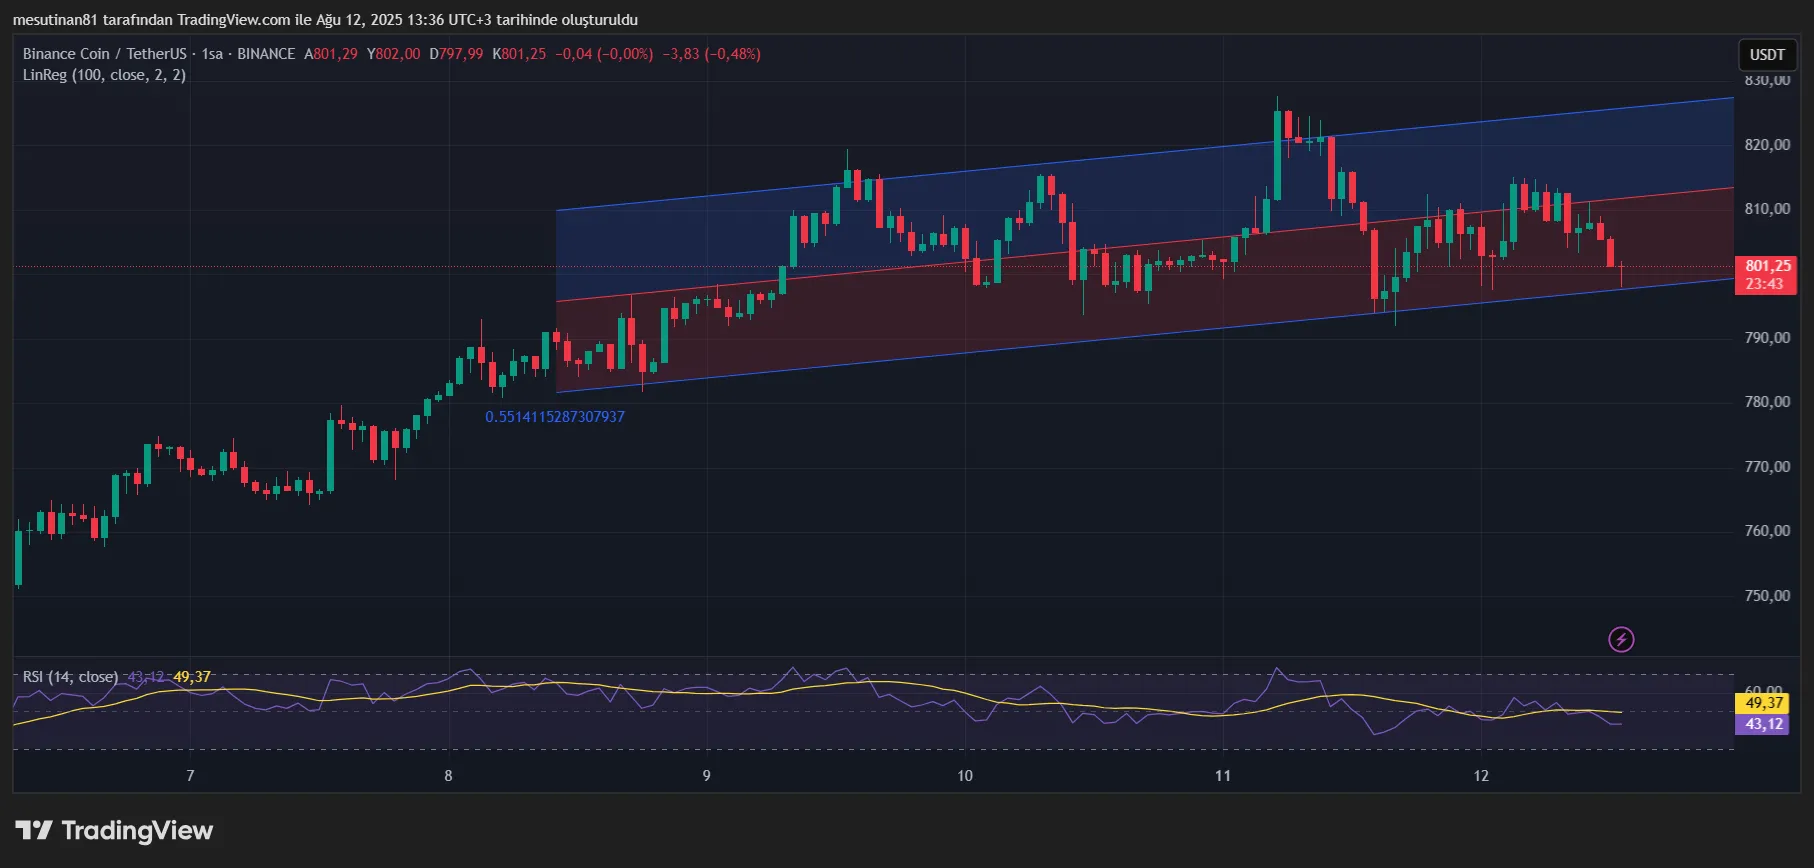The image size is (1814, 868).
Task: Click the 780,00 price axis label
Action: 1767,402
